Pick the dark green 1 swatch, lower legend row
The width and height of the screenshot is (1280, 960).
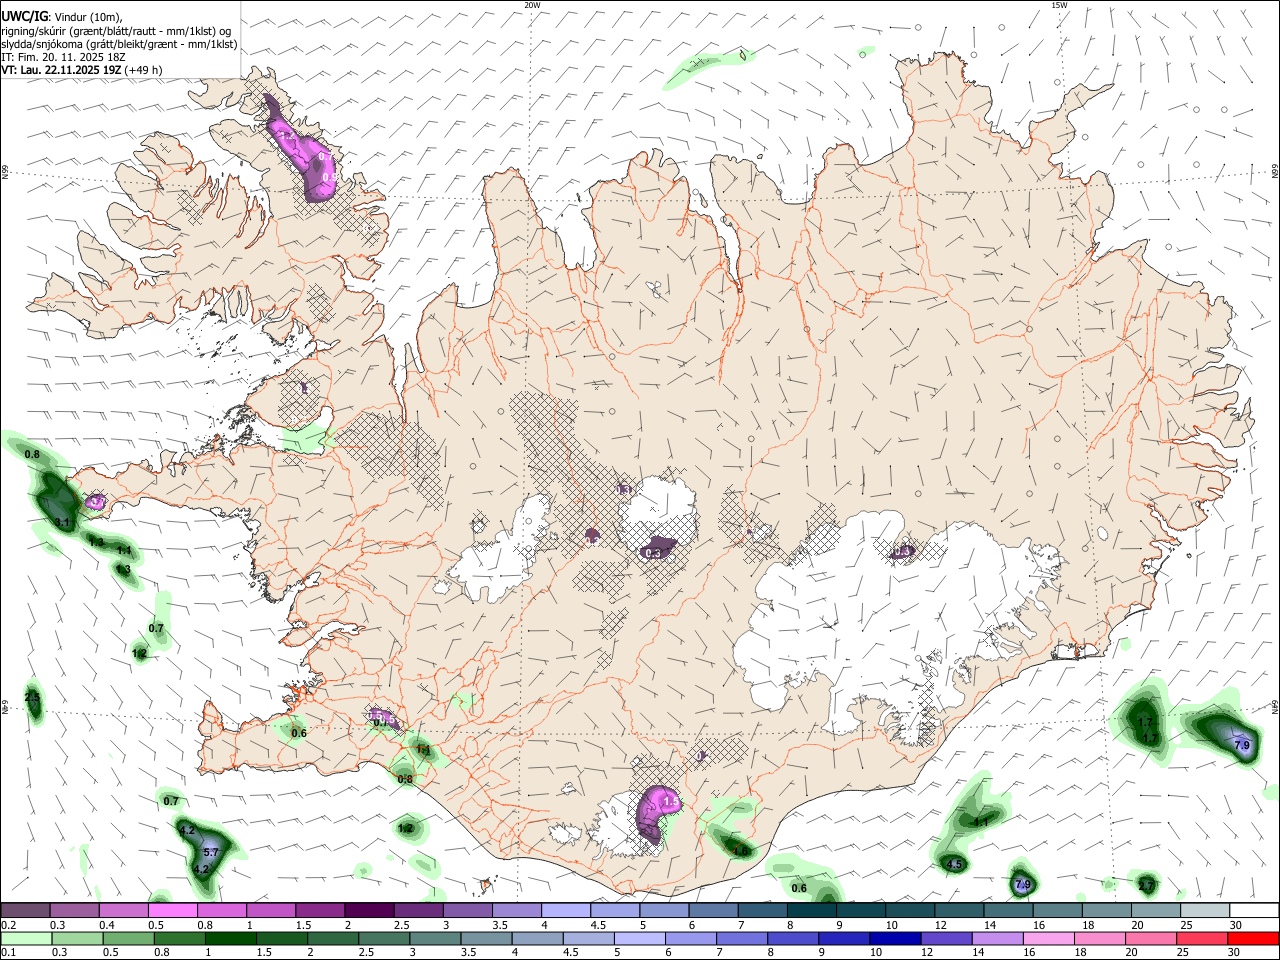coord(229,939)
